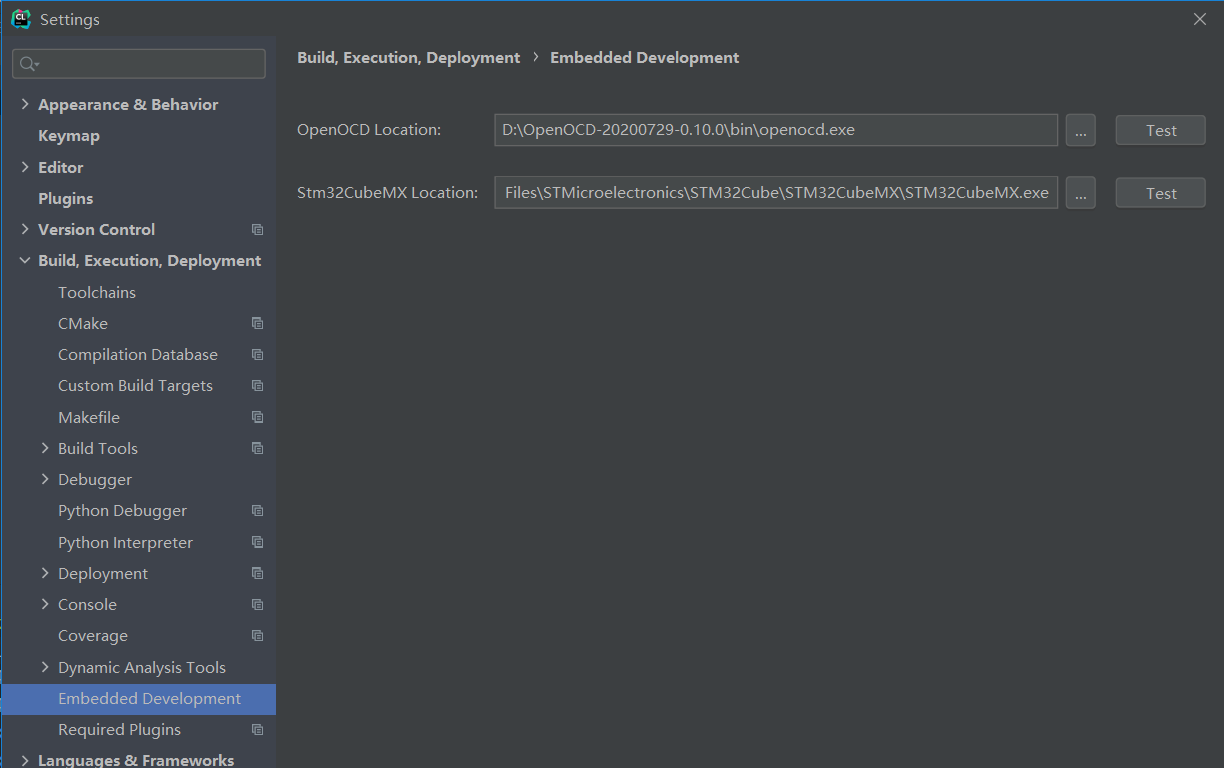Click the project marker icon beside Coverage
Viewport: 1224px width, 768px height.
click(257, 635)
